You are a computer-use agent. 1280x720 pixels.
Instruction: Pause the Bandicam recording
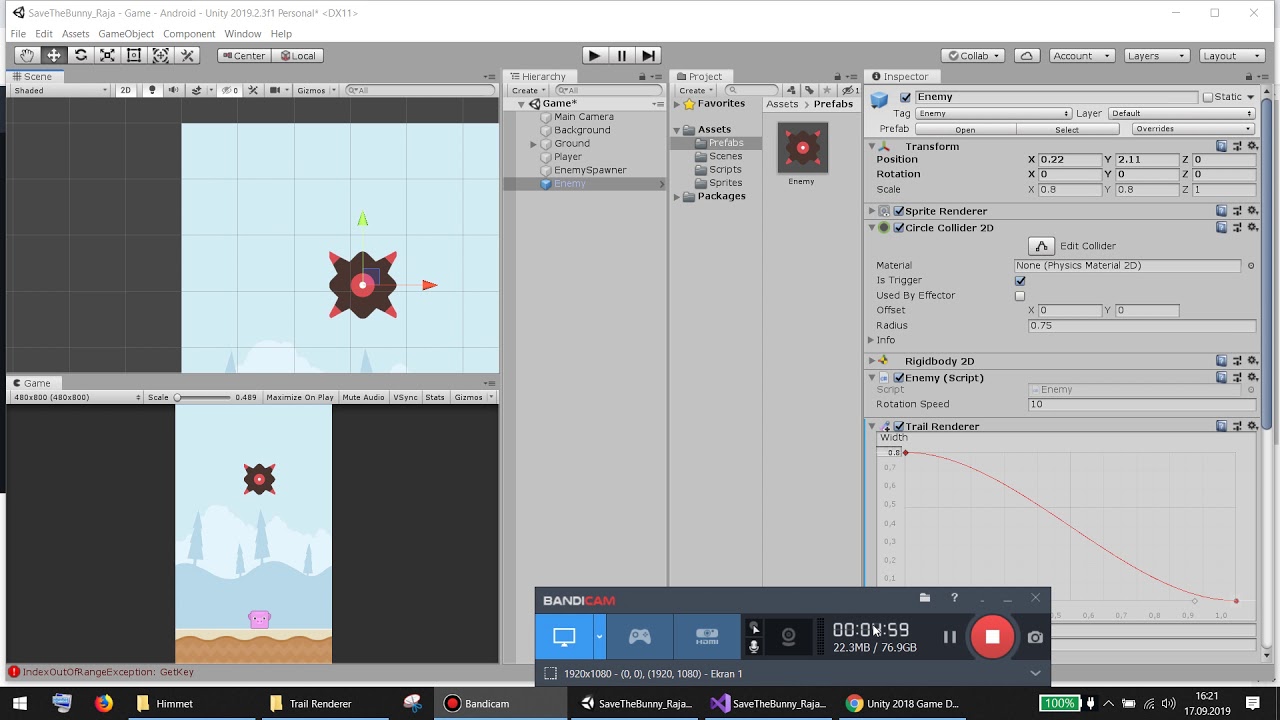[x=950, y=637]
